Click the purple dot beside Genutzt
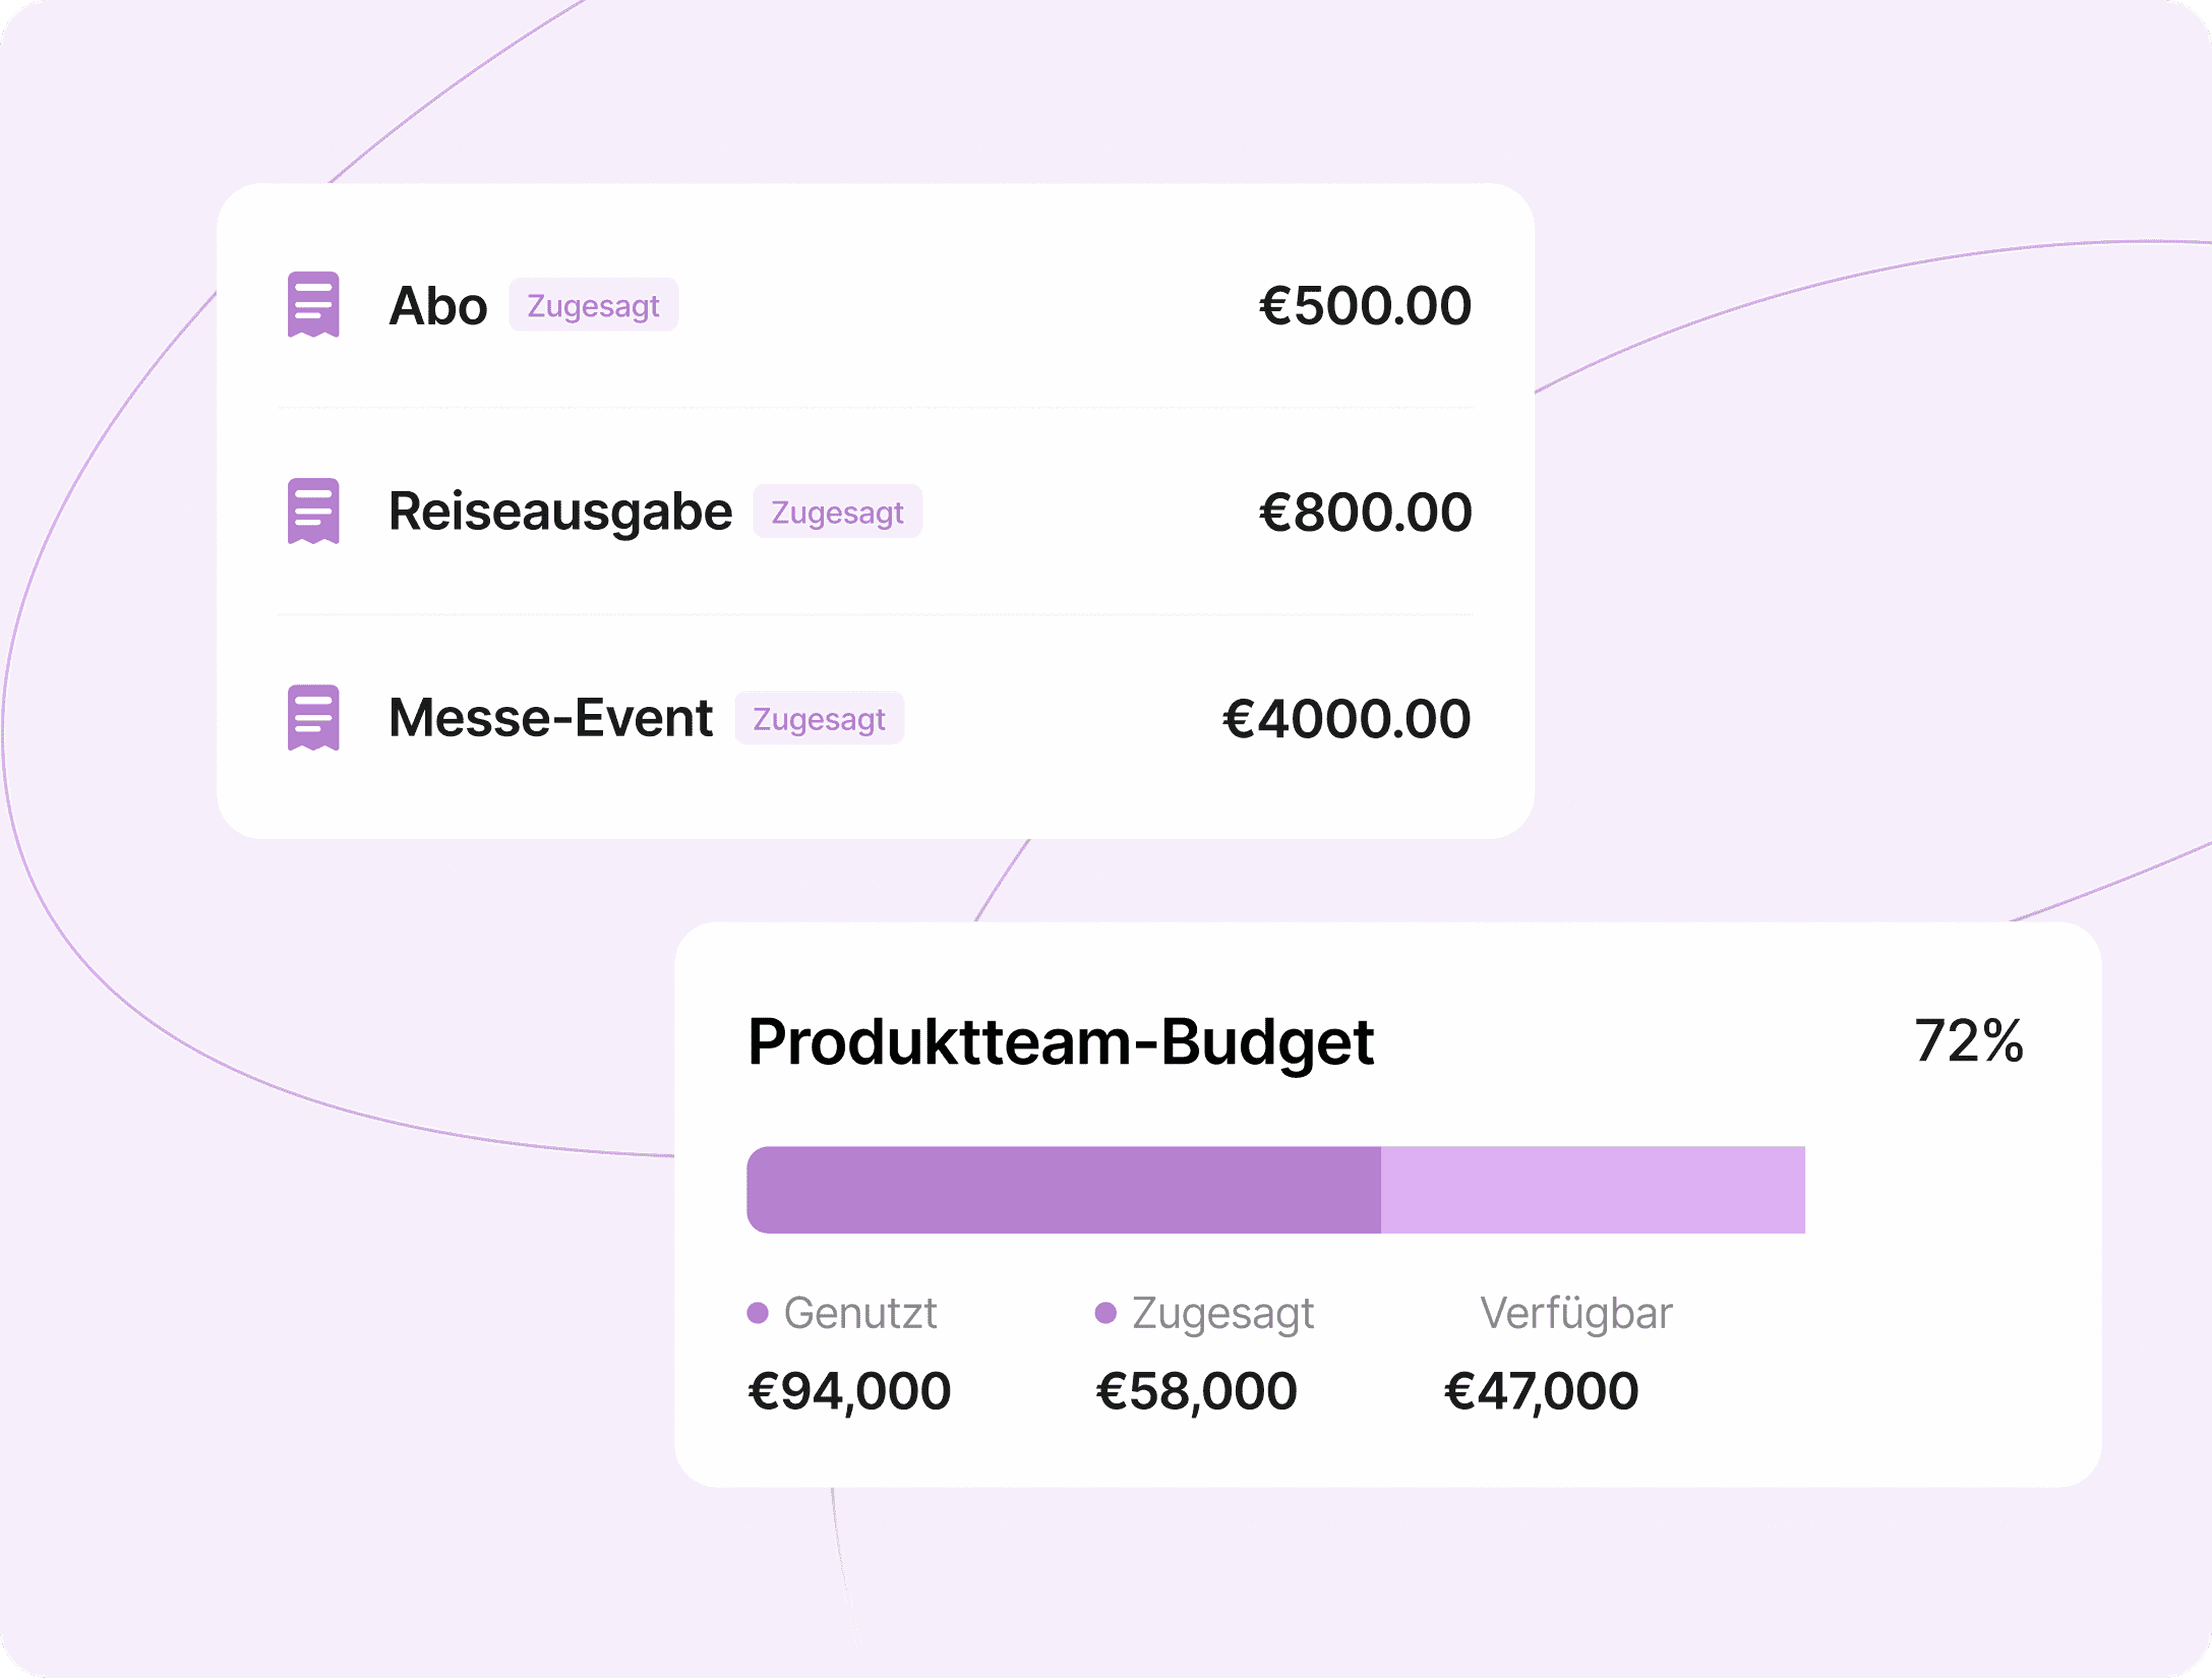Image resolution: width=2212 pixels, height=1678 pixels. (x=758, y=1313)
